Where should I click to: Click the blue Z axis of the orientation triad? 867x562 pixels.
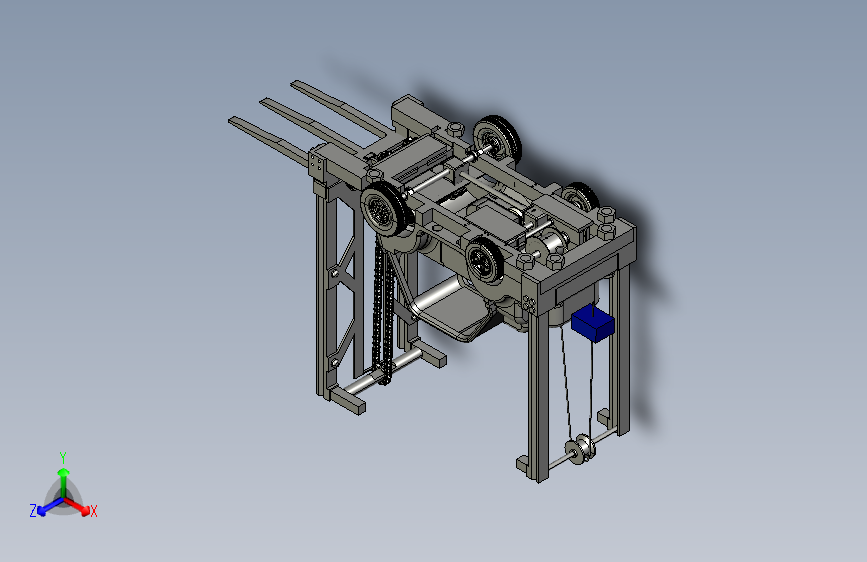(x=50, y=506)
